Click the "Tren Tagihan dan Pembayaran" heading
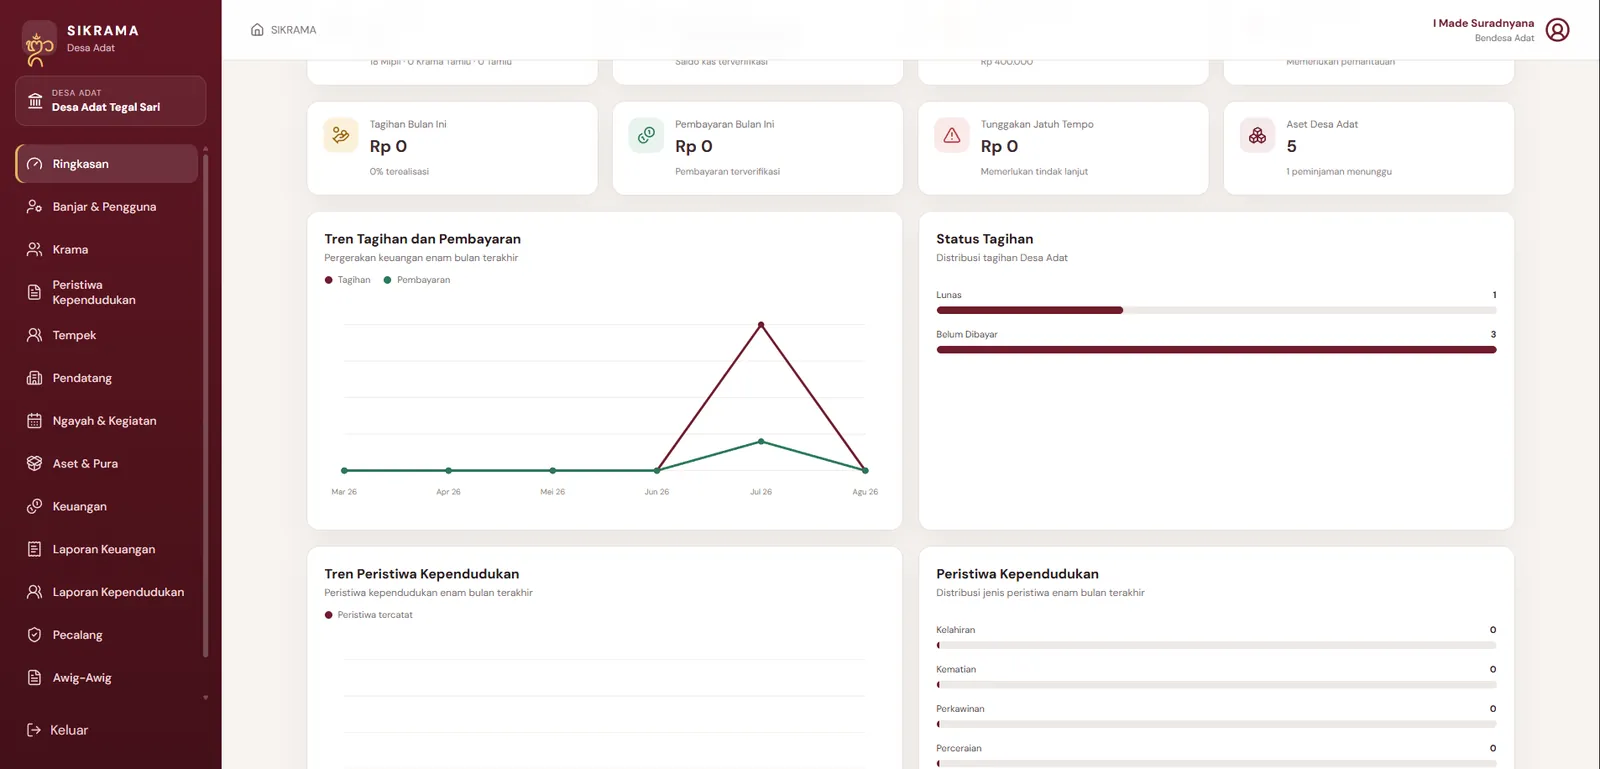 tap(423, 239)
